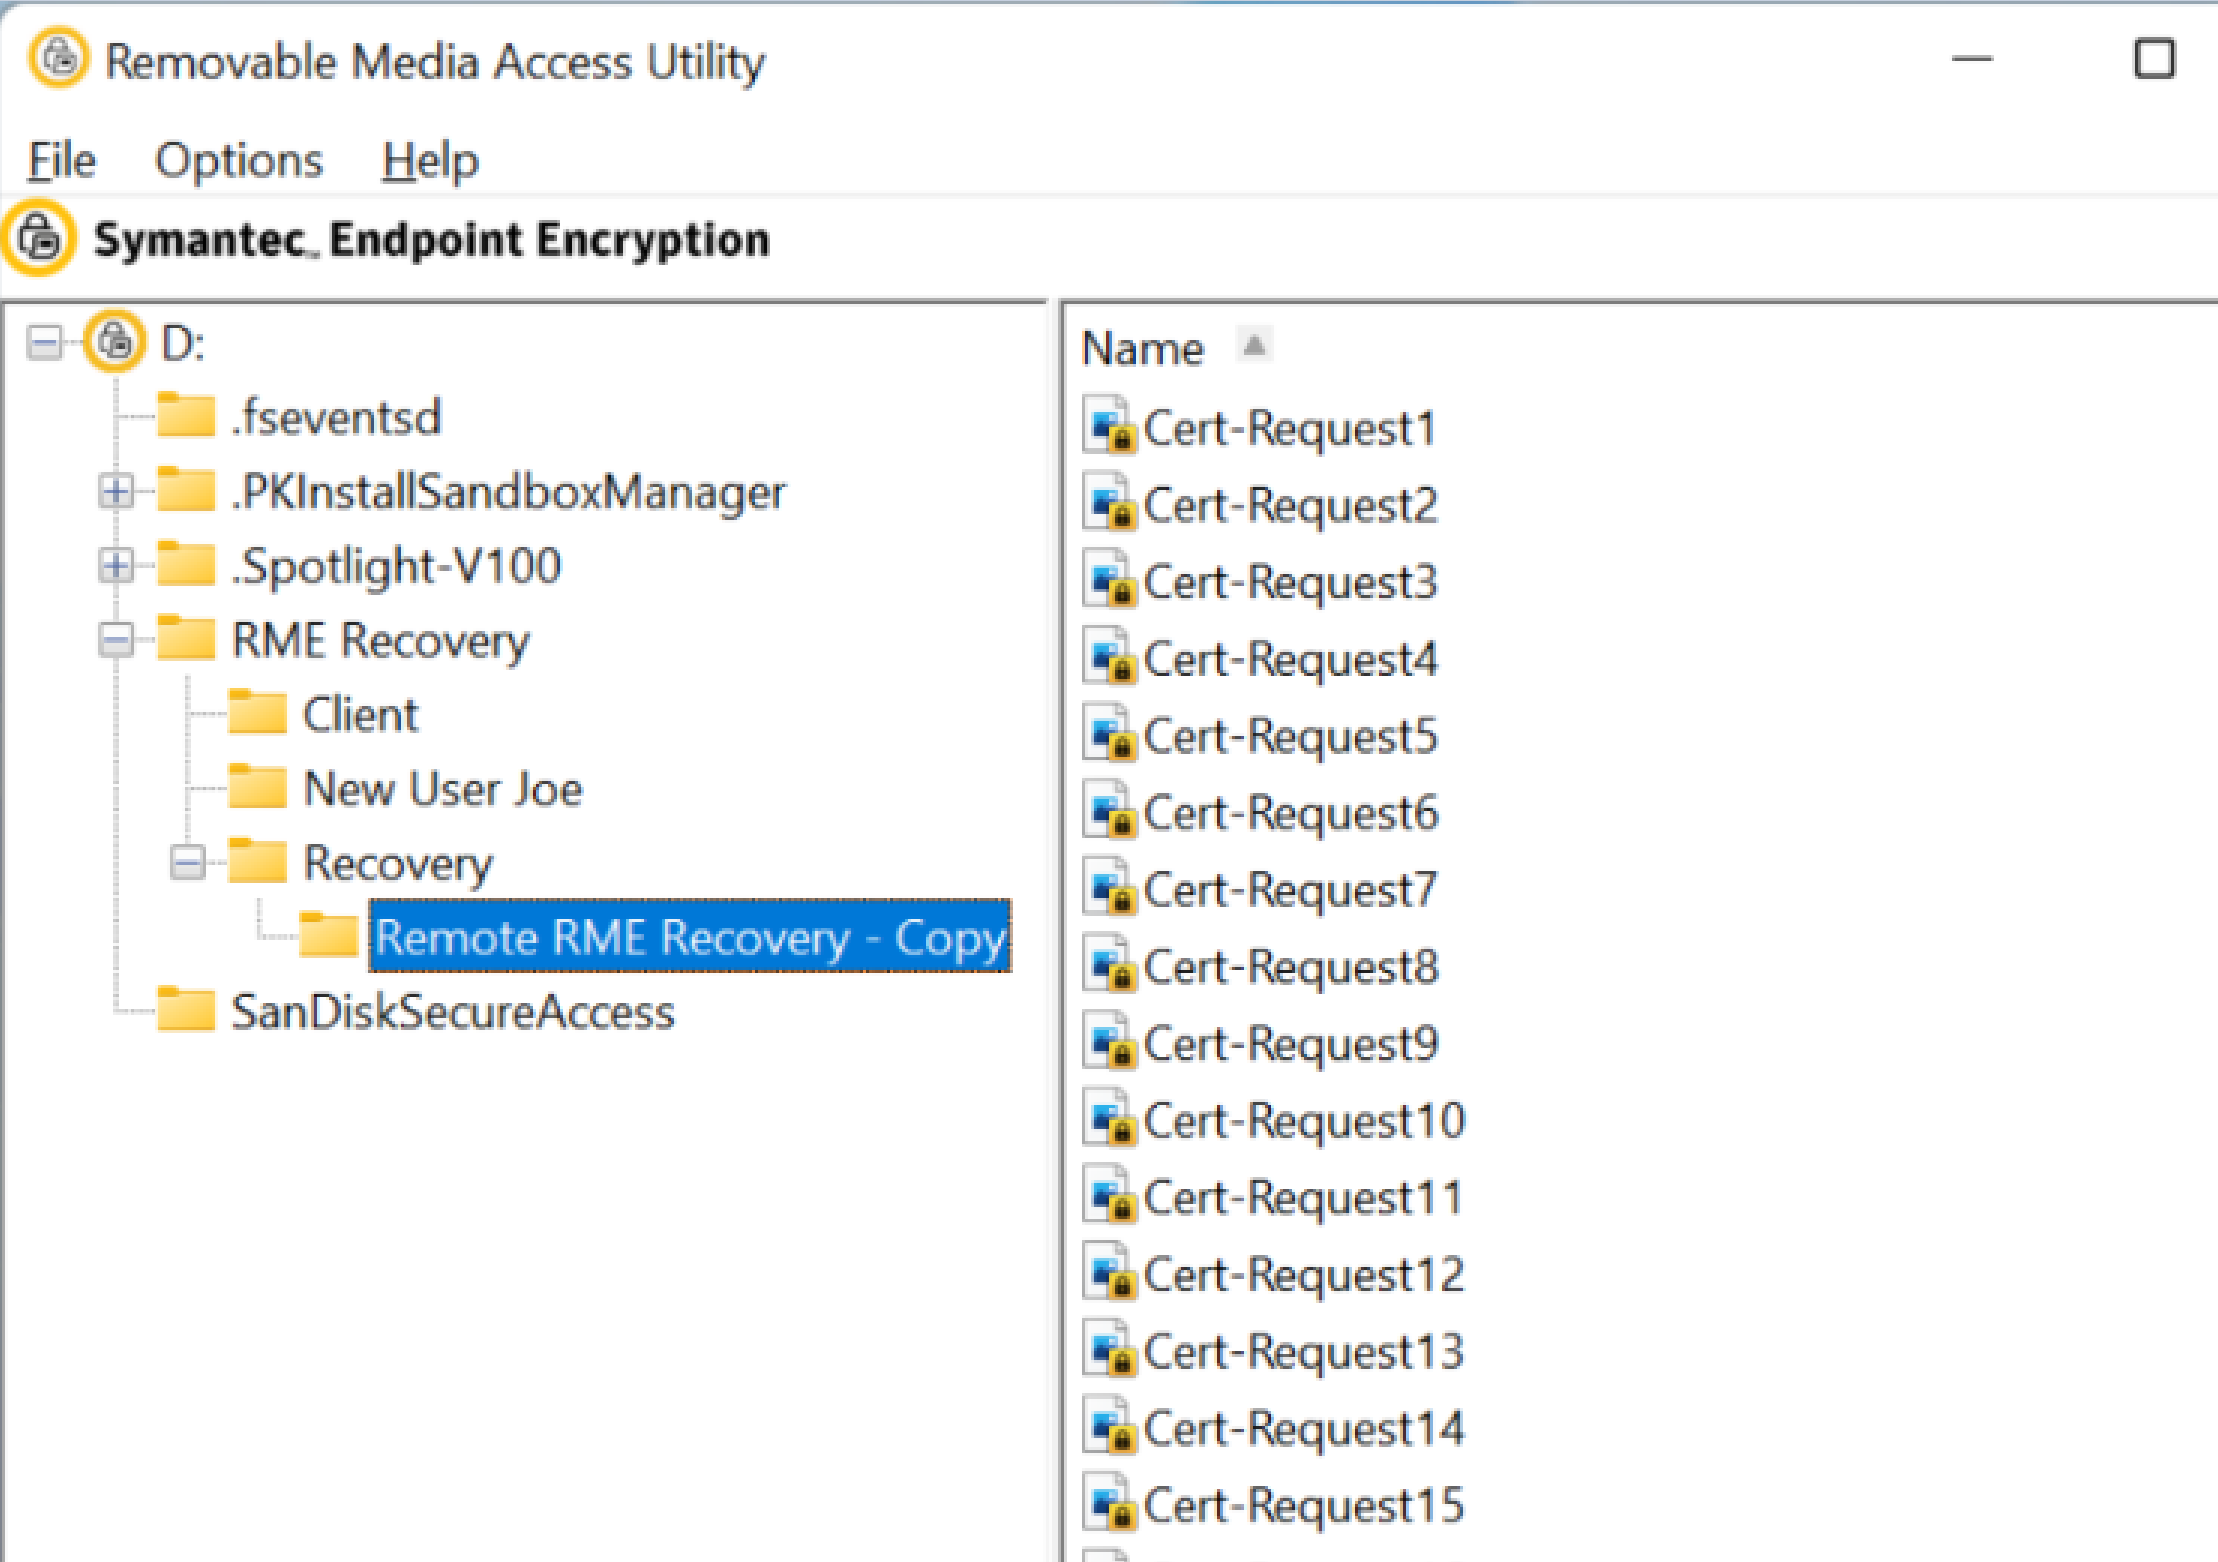This screenshot has width=2218, height=1562.
Task: Select Remote RME Recovery - Copy folder name
Action: 690,937
